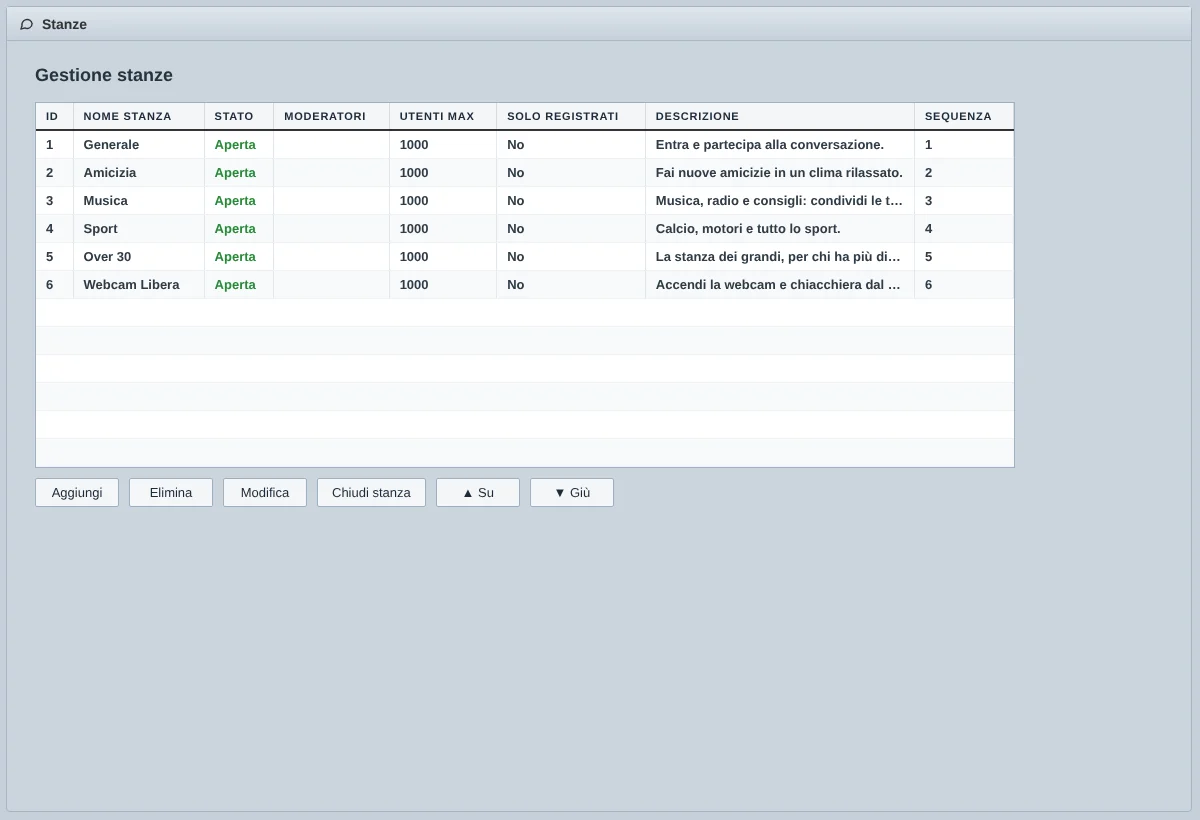Click the Descrizione column header

(779, 116)
